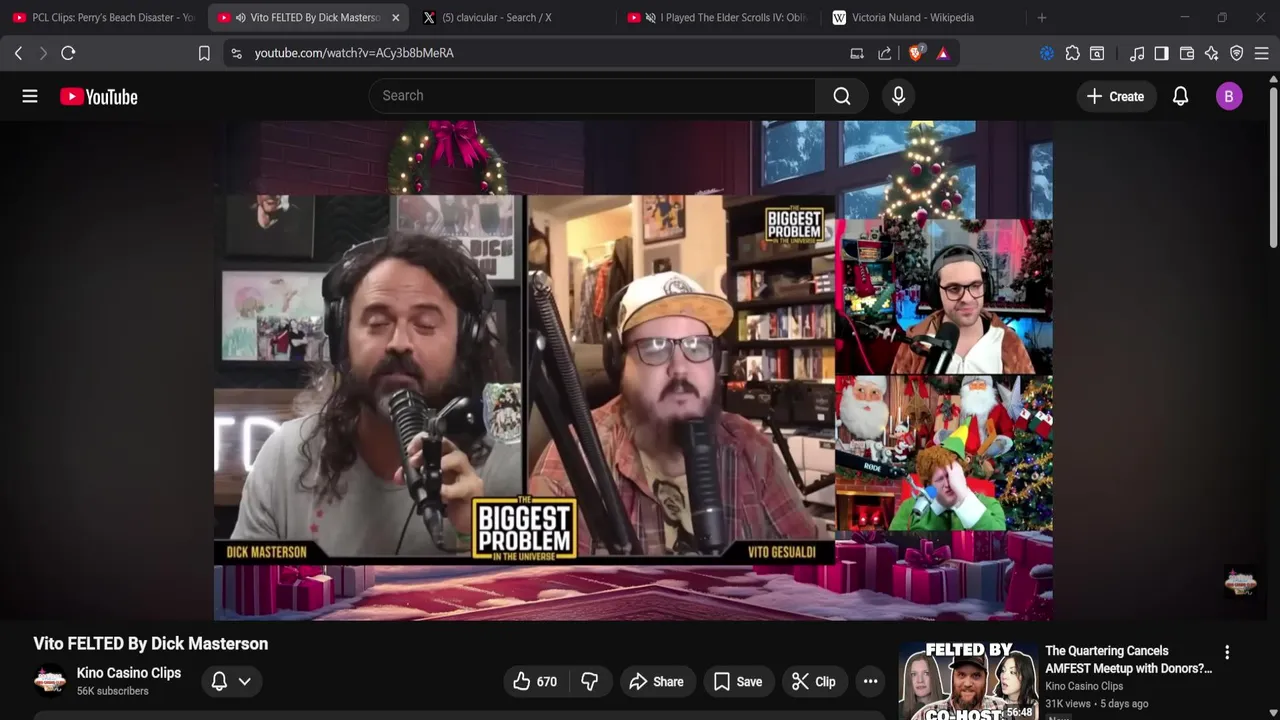Viewport: 1280px width, 720px height.
Task: Toggle subscription notification bell for Kino Casino Clips
Action: 219,682
